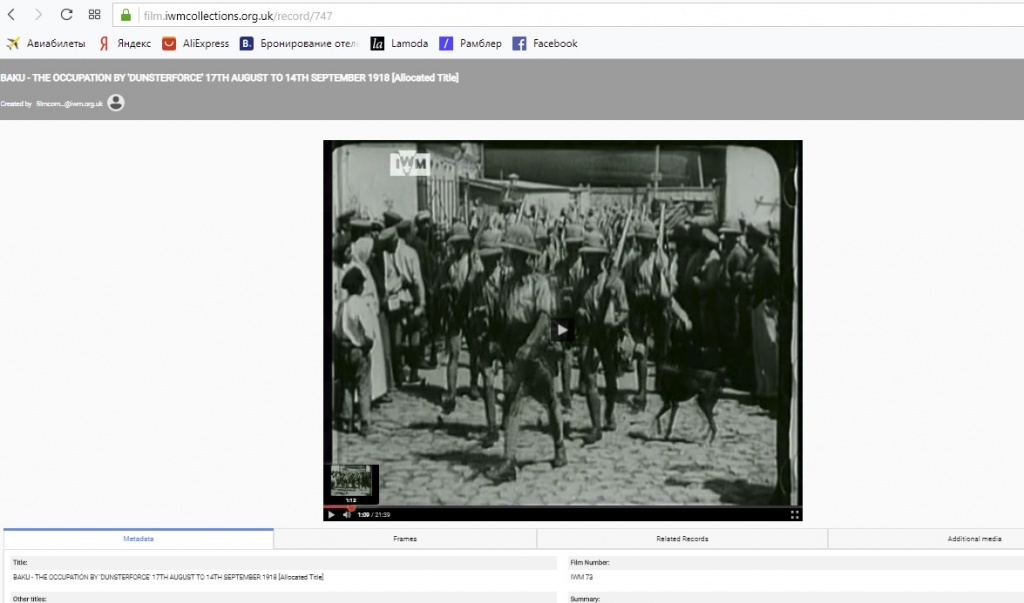
Task: Open the Бронирование отелей bookmark
Action: [x=300, y=44]
